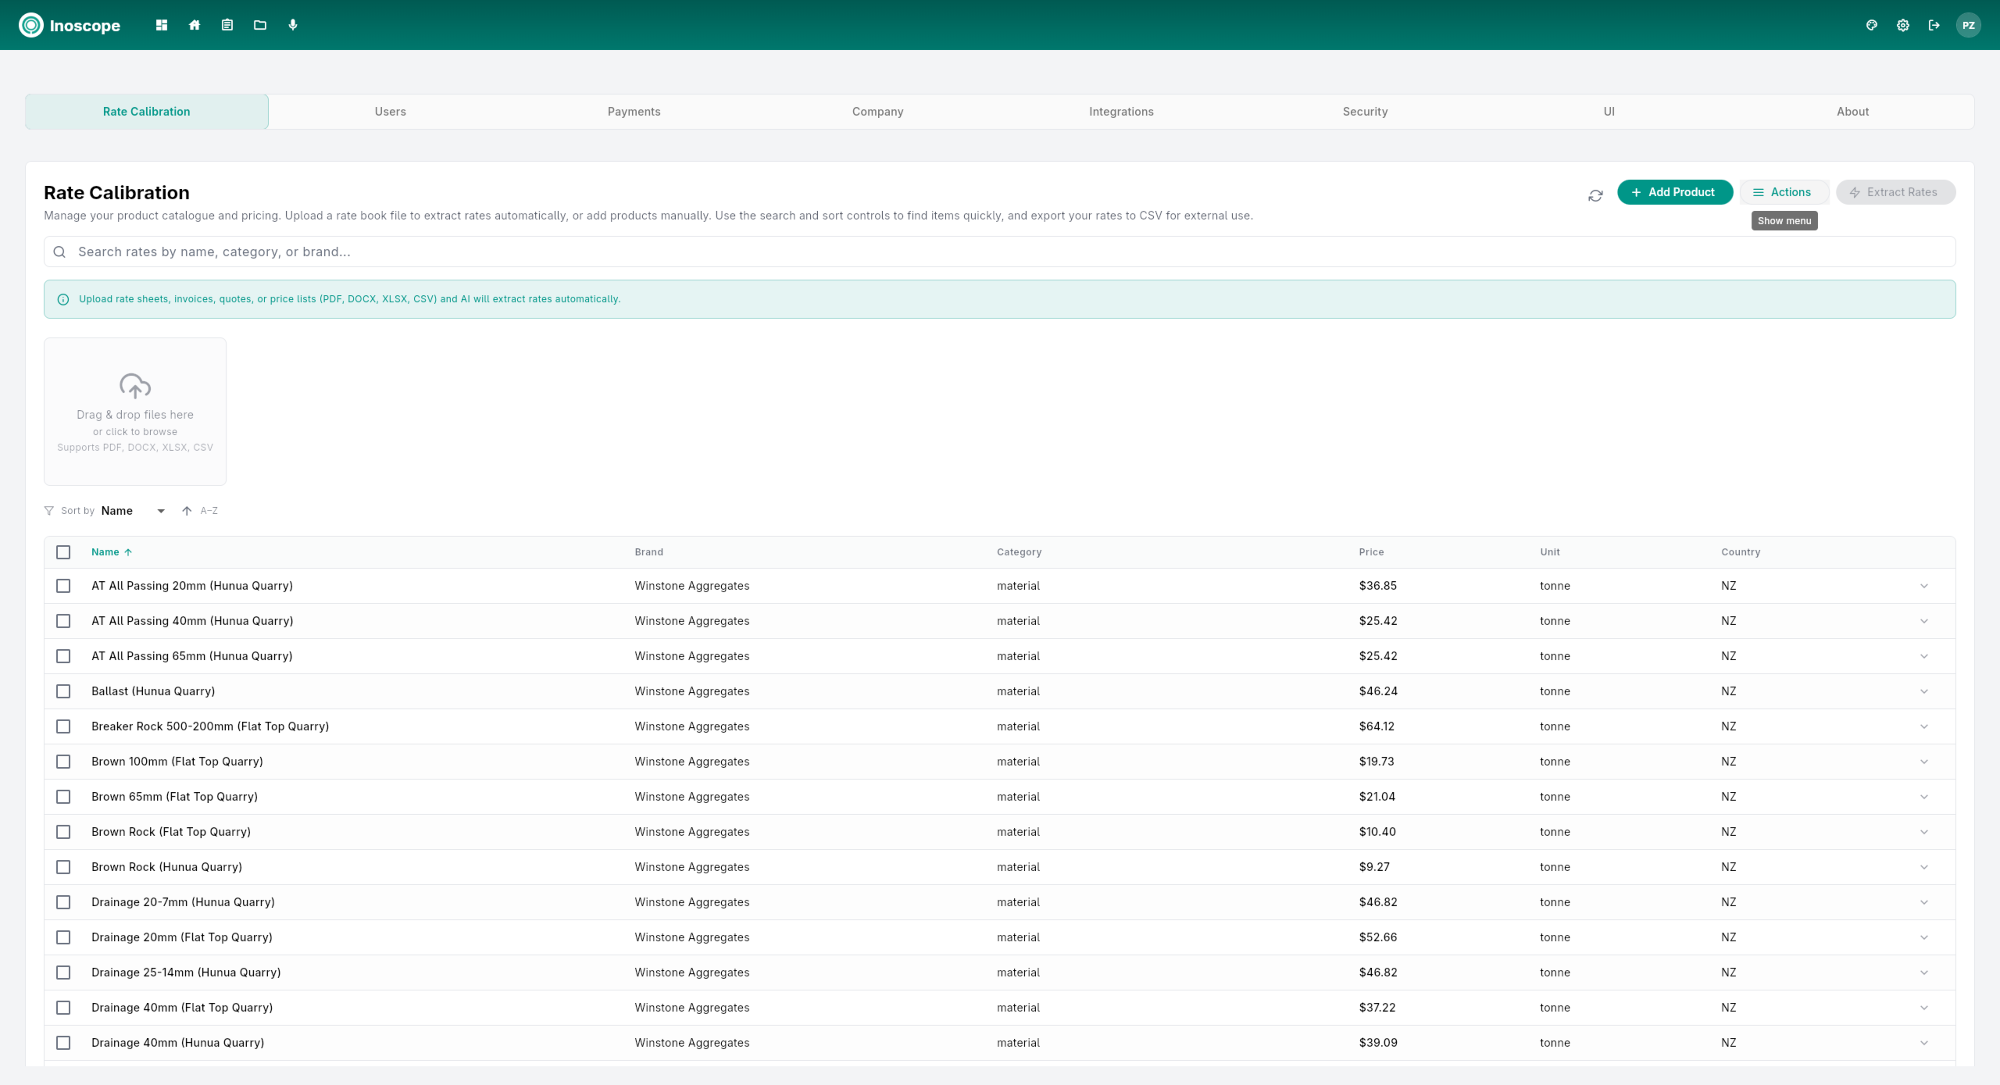Open the Dashboard grid icon in navbar
This screenshot has height=1085, width=2000.
tap(161, 25)
